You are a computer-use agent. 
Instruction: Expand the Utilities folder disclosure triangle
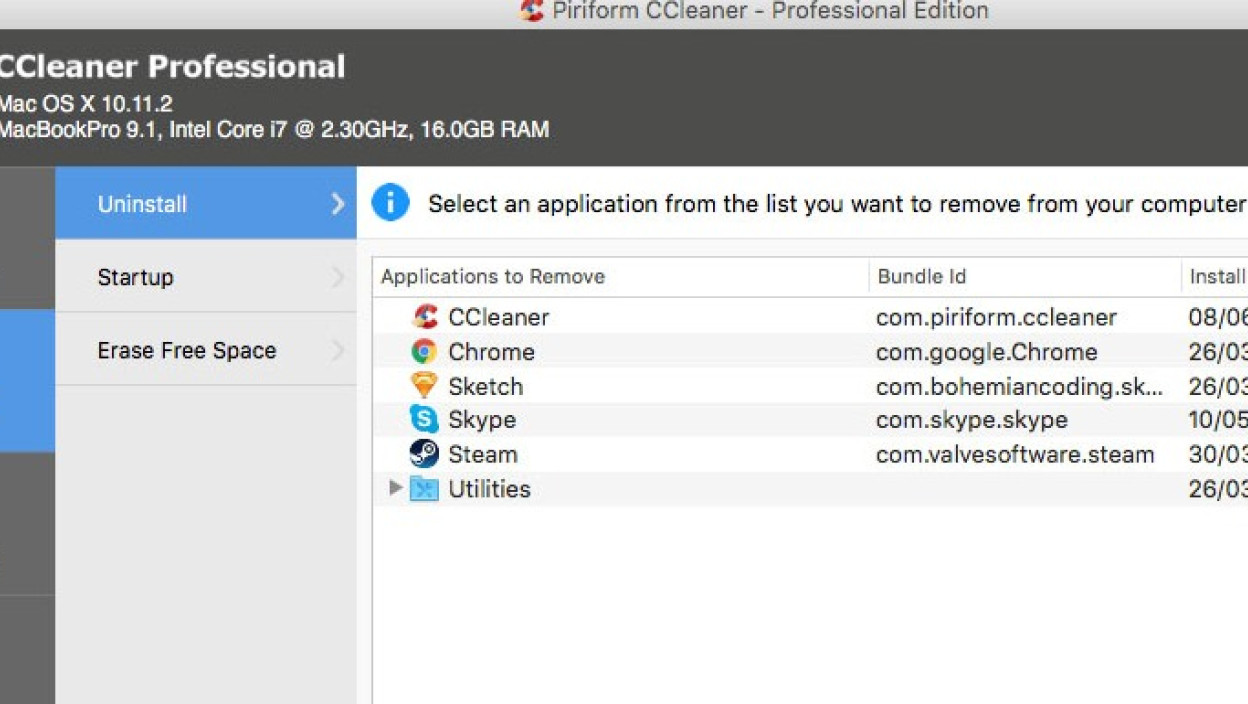click(396, 487)
